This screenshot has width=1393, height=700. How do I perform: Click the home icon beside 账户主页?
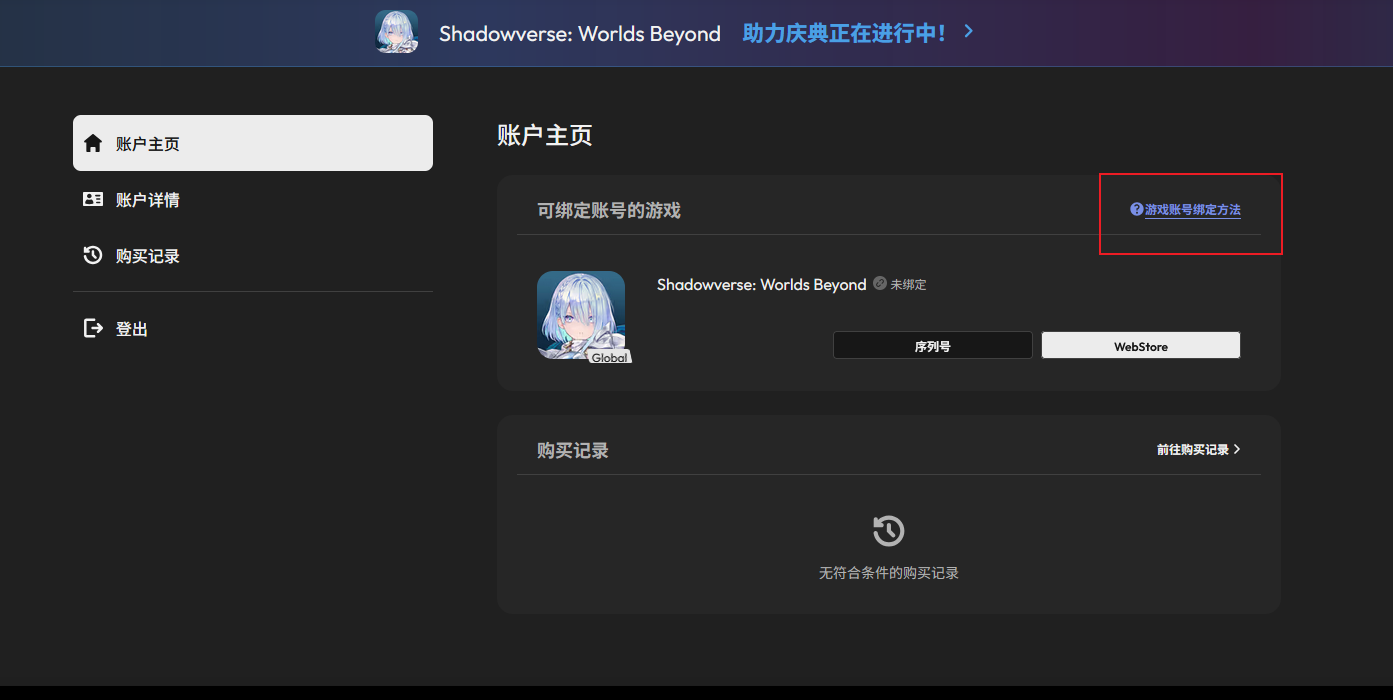pos(93,143)
